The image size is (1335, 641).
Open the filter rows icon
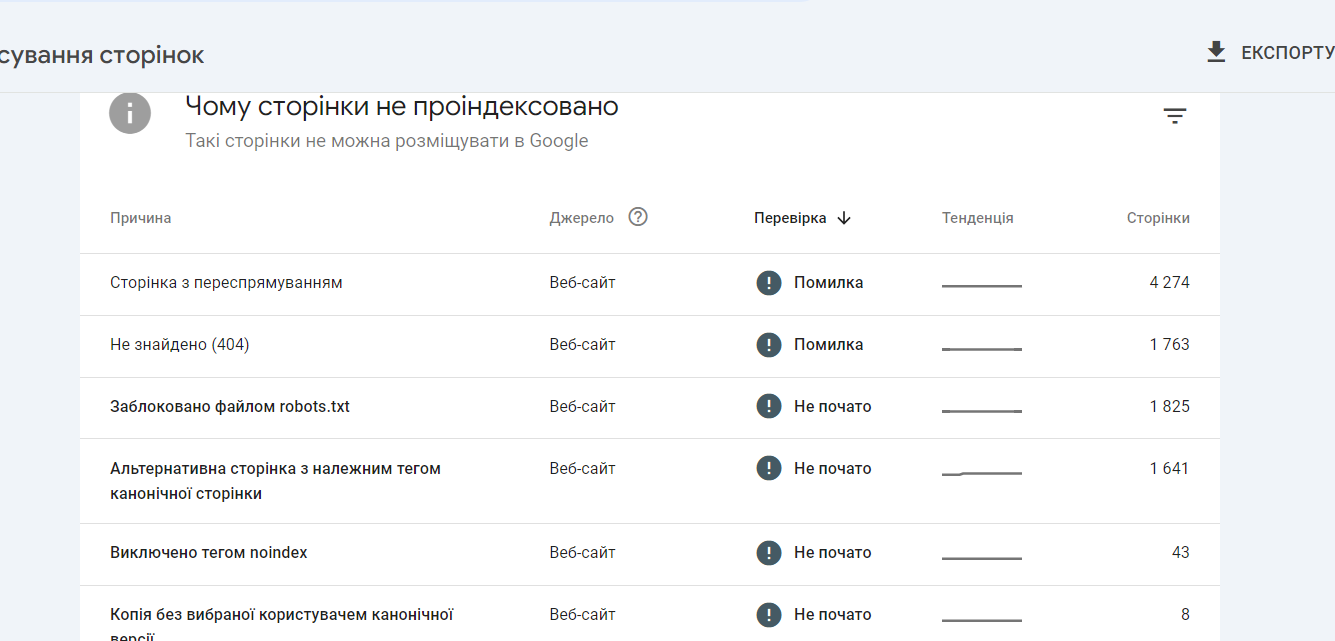[1175, 116]
